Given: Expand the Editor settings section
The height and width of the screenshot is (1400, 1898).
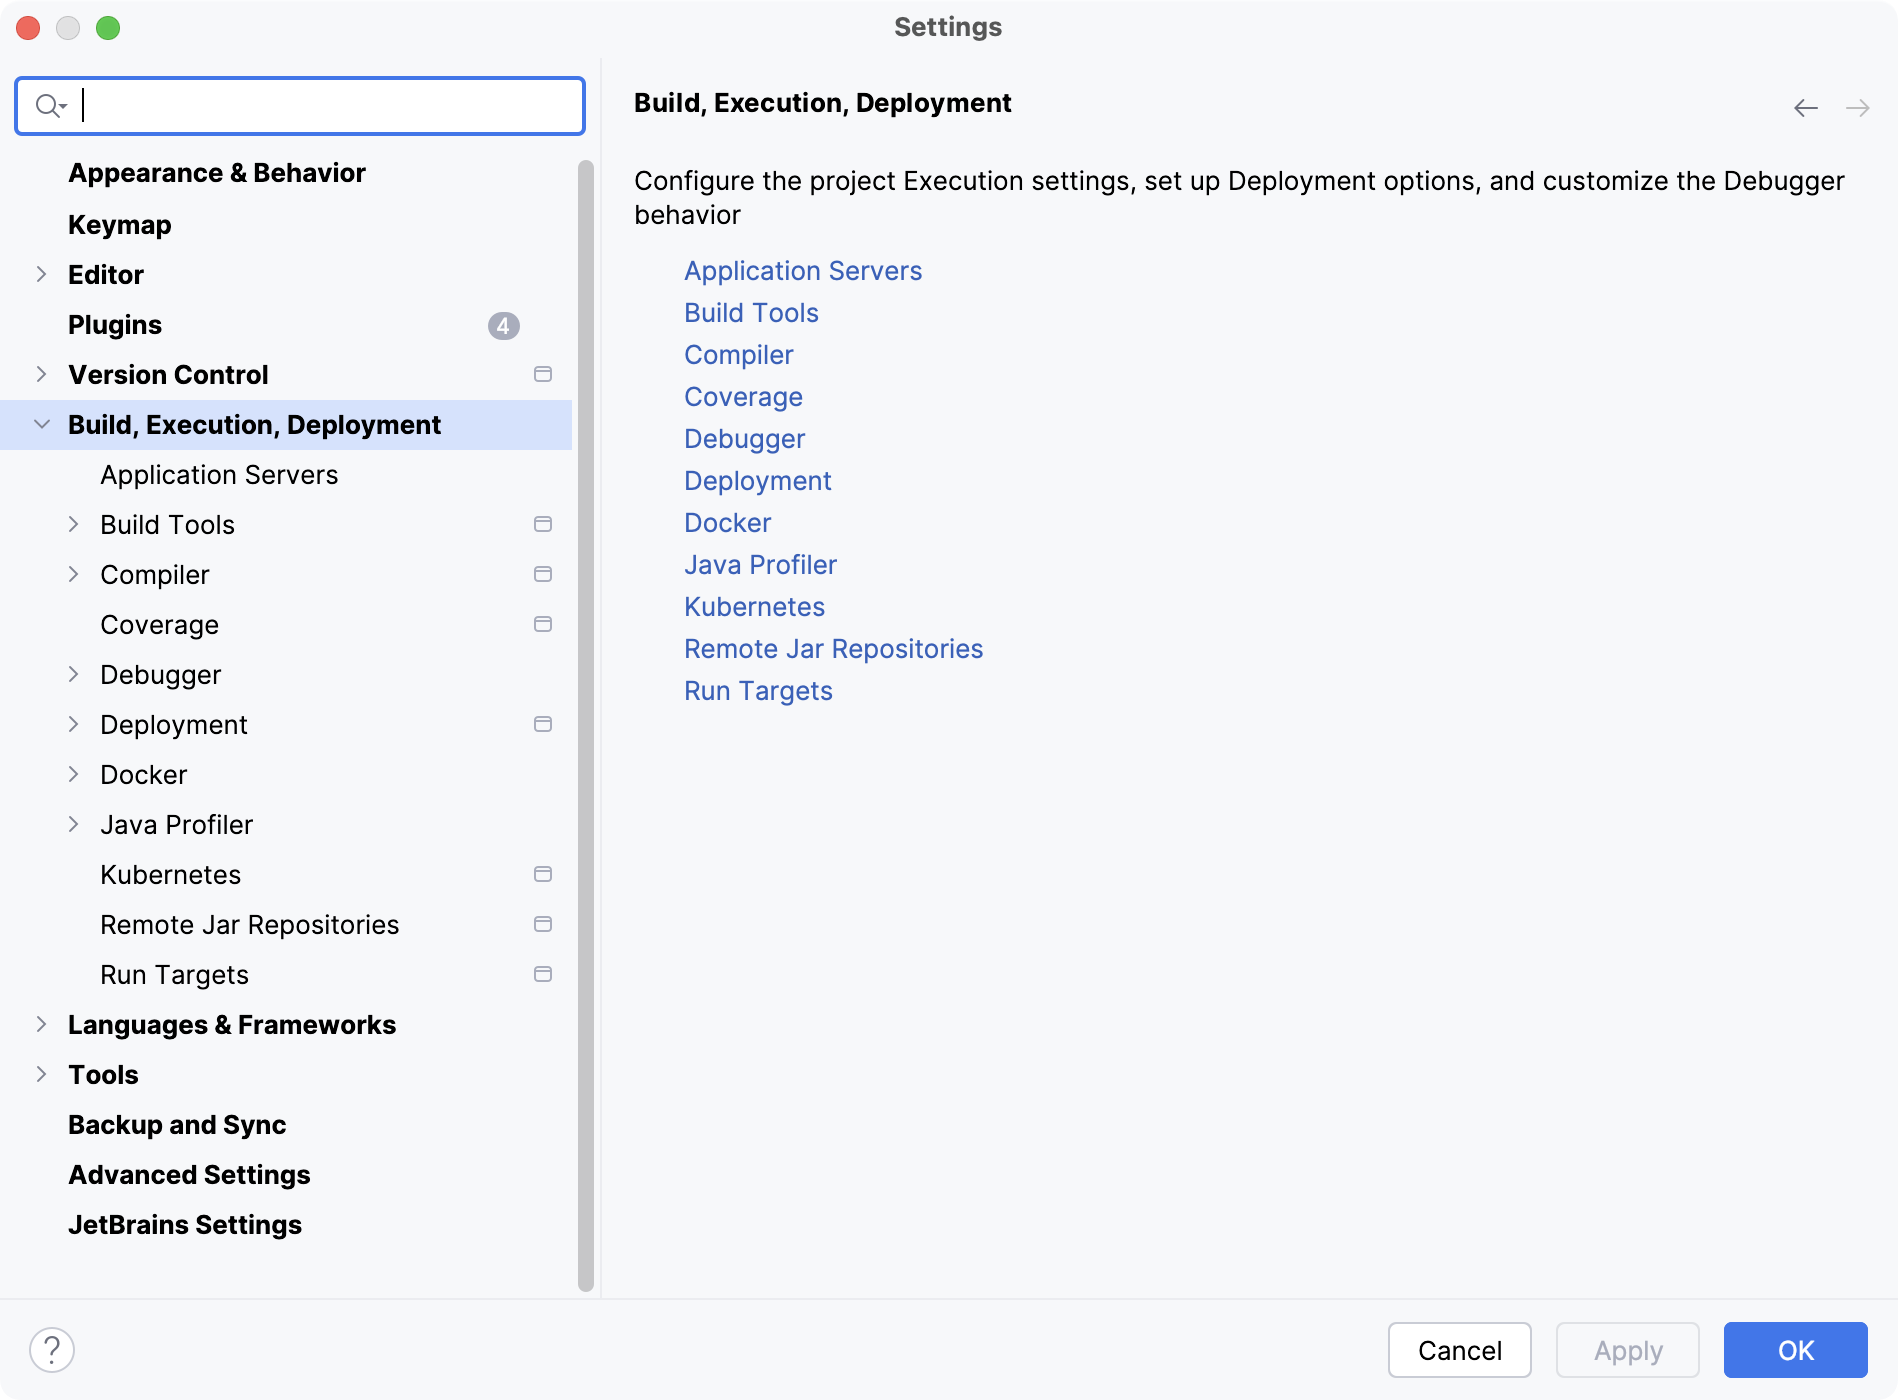Looking at the screenshot, I should [x=41, y=274].
